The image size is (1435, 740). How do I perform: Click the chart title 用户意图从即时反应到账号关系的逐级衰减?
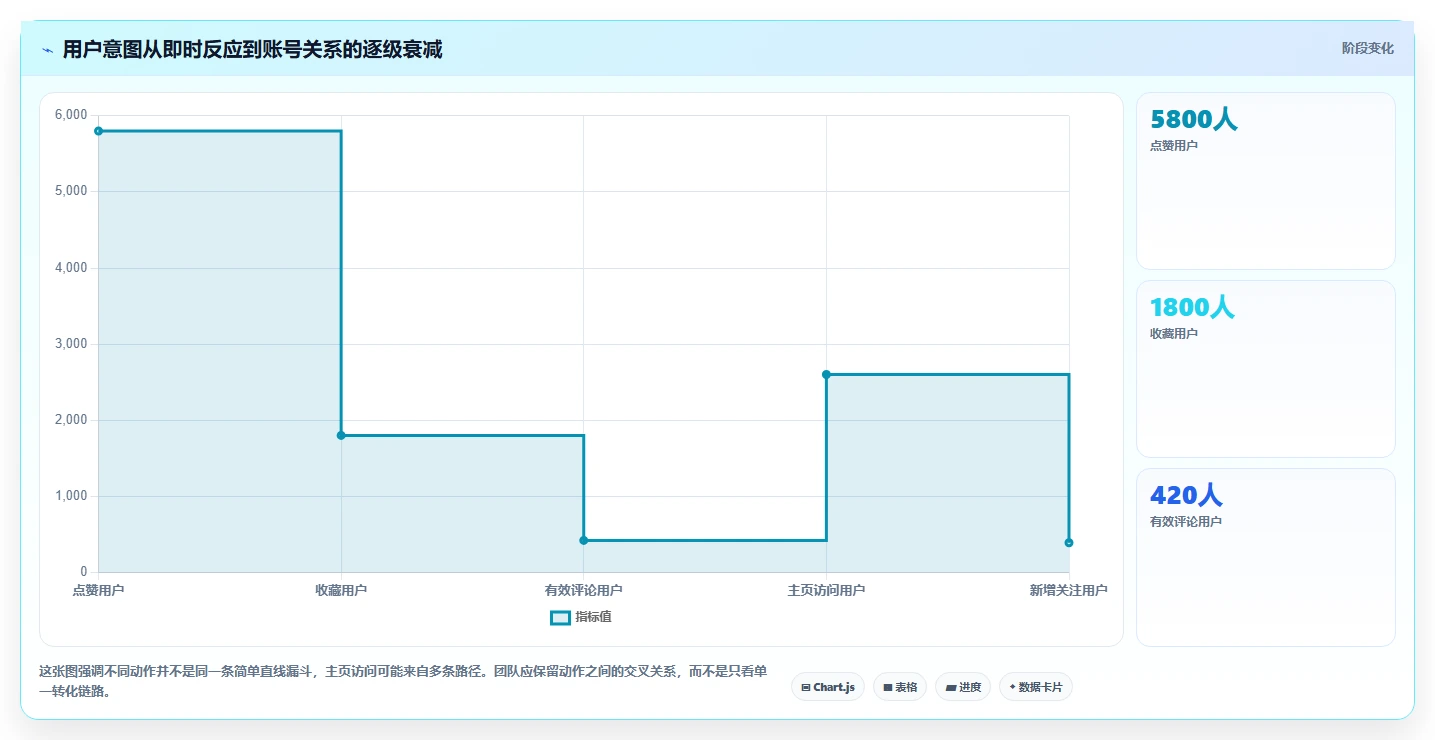252,49
